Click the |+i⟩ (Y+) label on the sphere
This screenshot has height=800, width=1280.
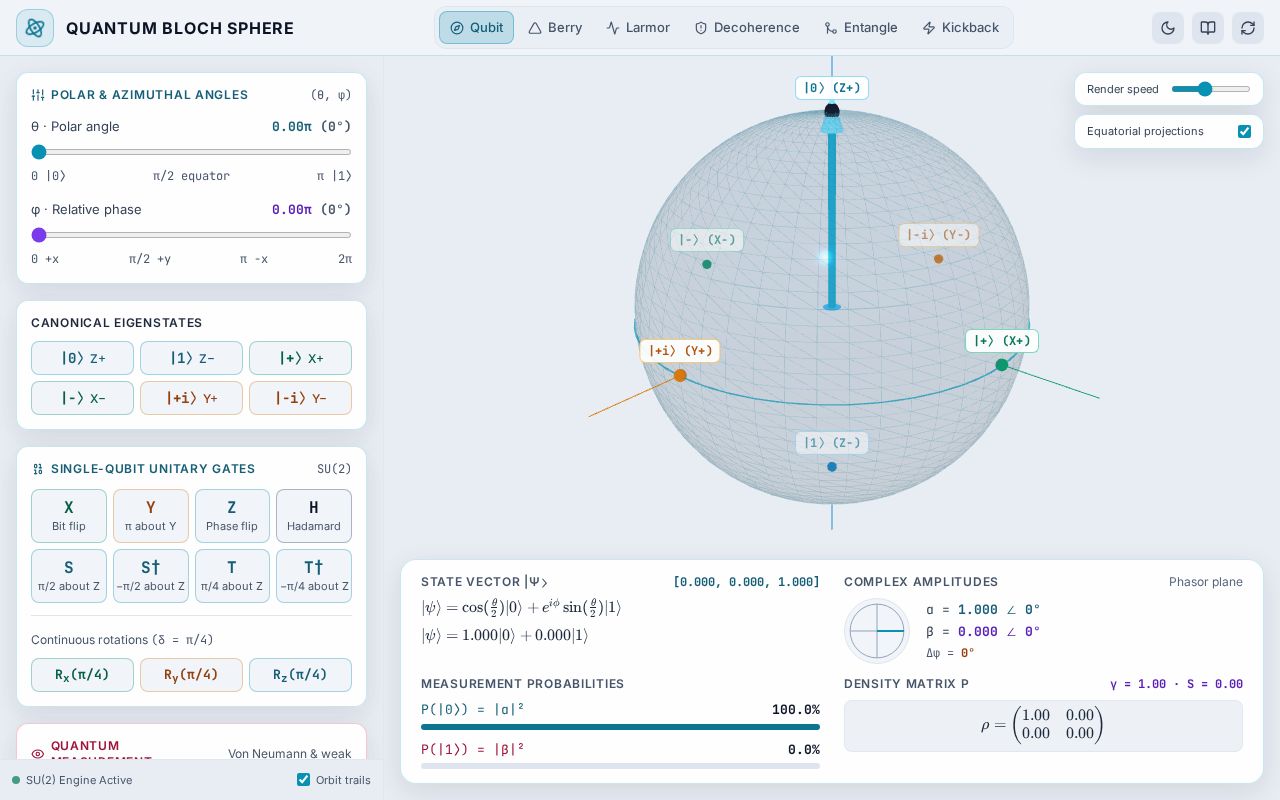point(680,351)
